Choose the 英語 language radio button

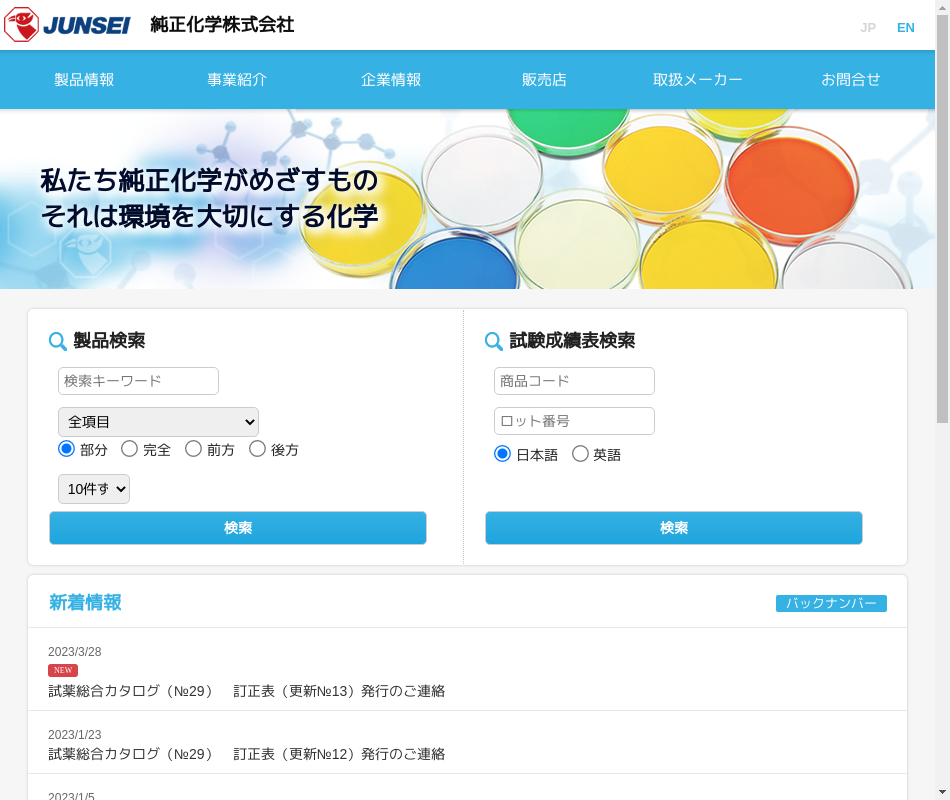(580, 454)
